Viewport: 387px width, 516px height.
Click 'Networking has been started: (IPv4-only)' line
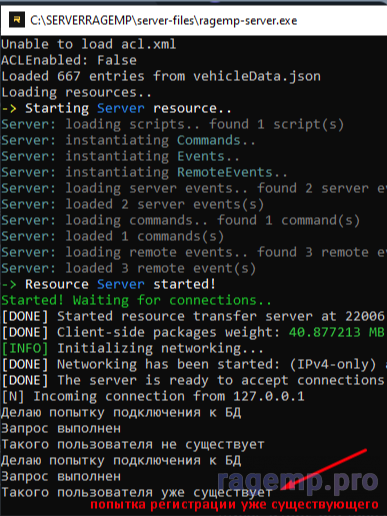click(x=194, y=364)
